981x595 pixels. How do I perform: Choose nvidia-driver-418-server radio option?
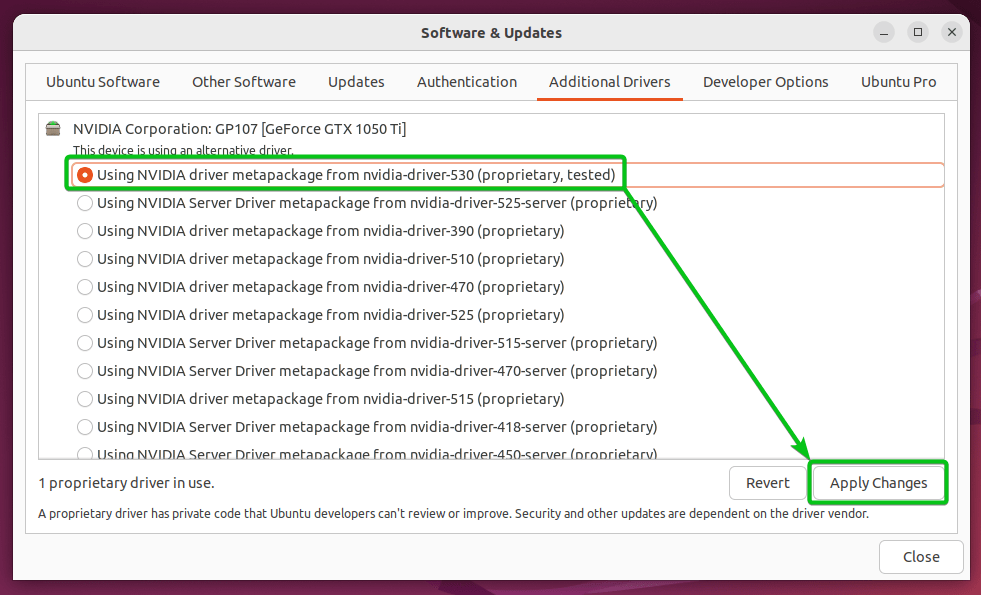[x=84, y=427]
